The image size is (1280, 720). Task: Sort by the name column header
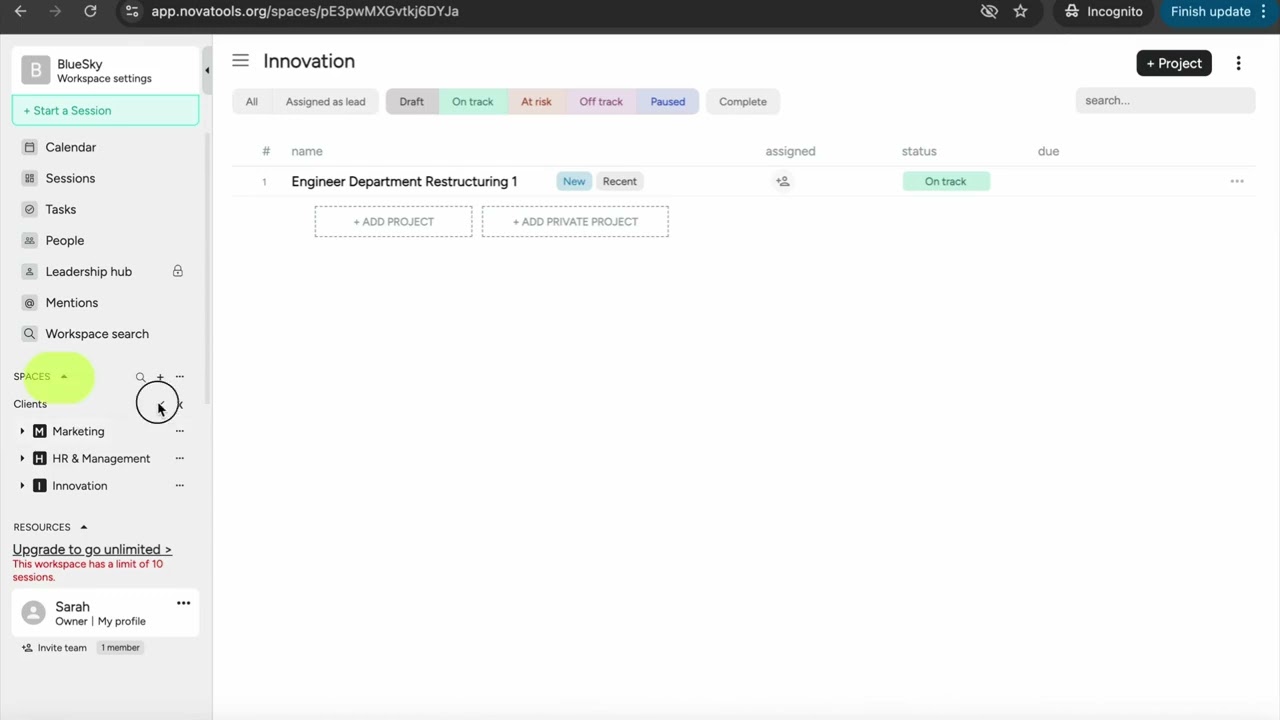click(x=307, y=151)
